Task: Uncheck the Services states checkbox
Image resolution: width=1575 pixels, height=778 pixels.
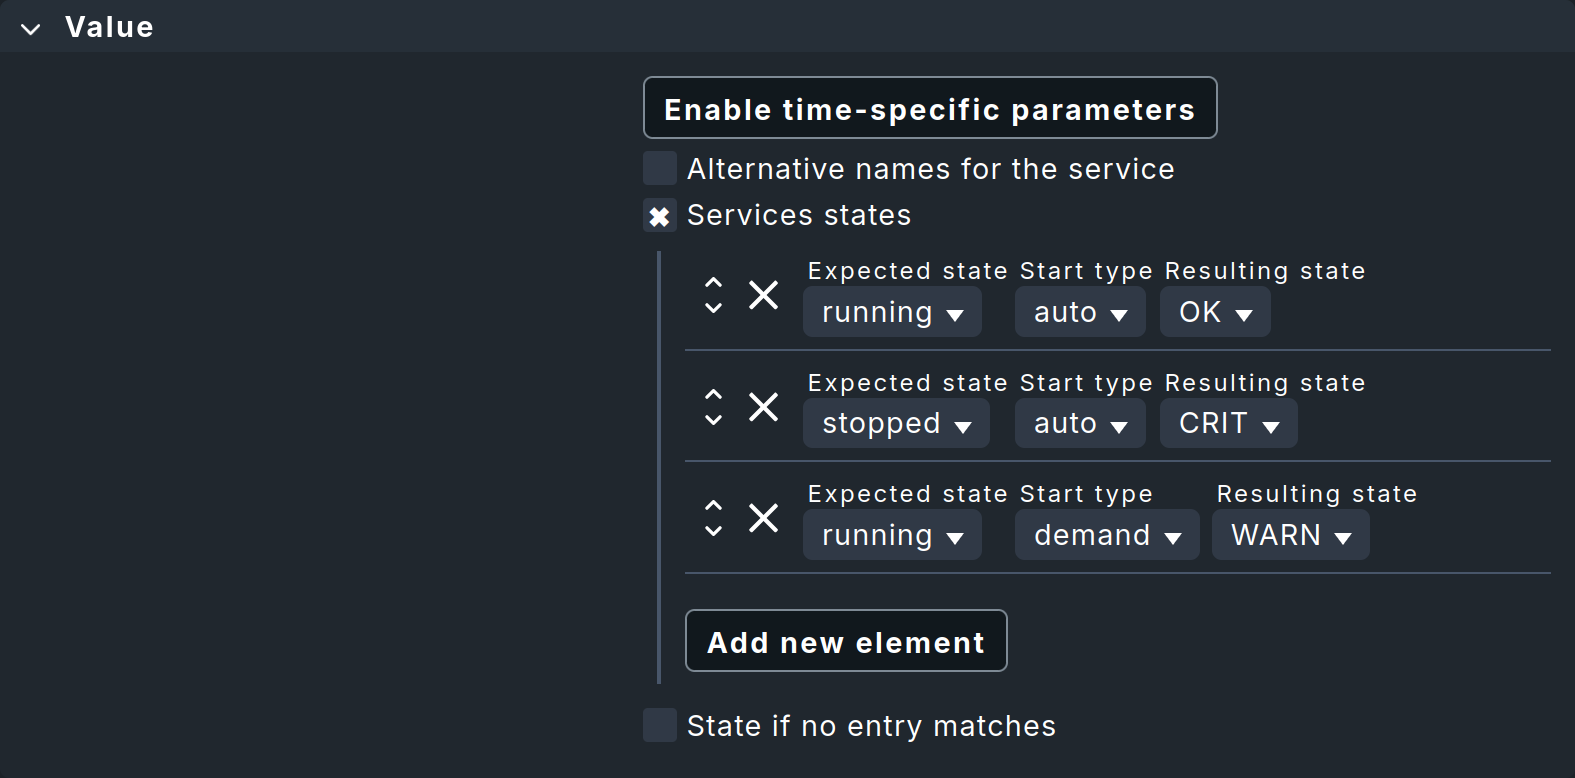Action: pos(660,215)
